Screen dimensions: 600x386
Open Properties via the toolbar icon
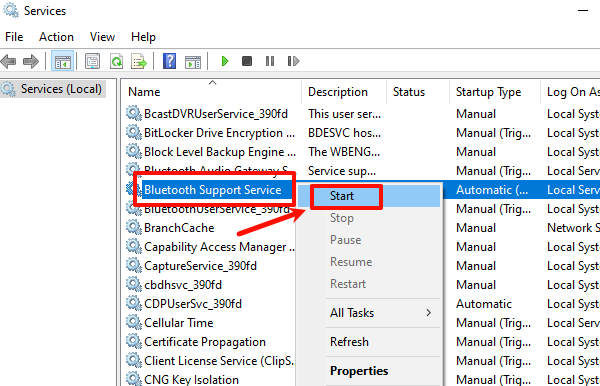pos(92,61)
